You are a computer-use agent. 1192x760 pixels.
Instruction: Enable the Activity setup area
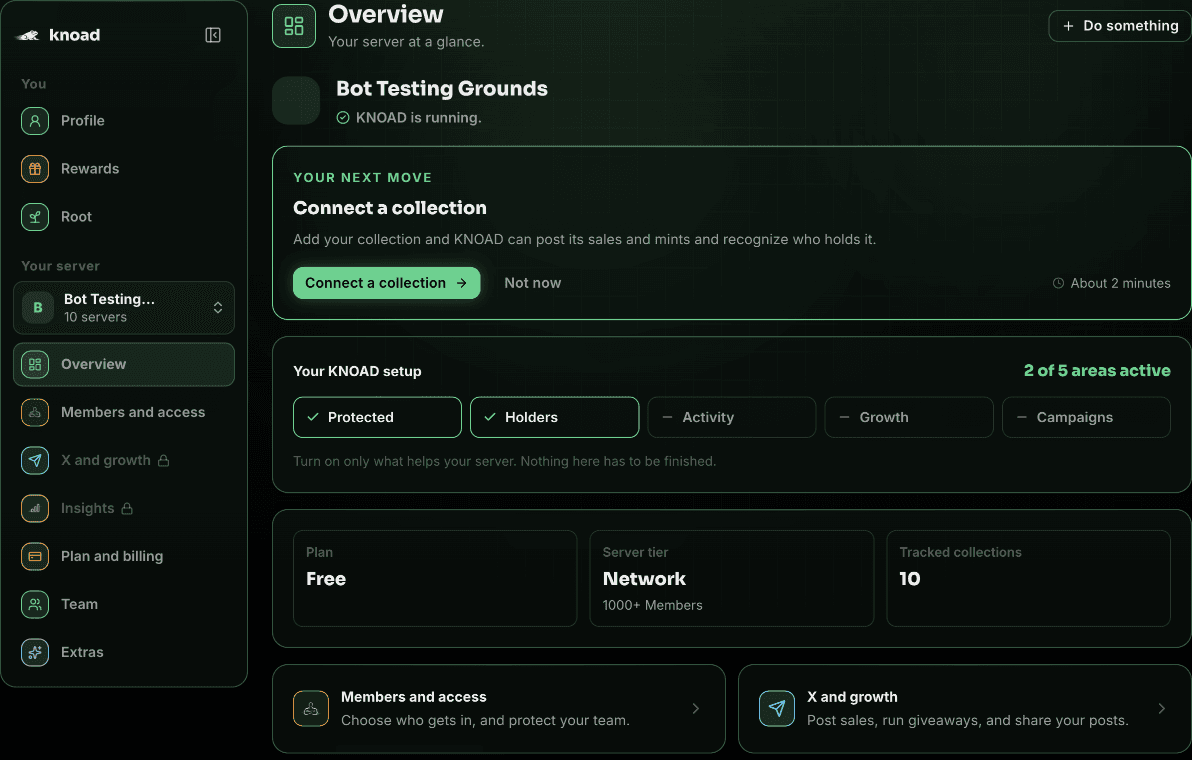coord(731,417)
